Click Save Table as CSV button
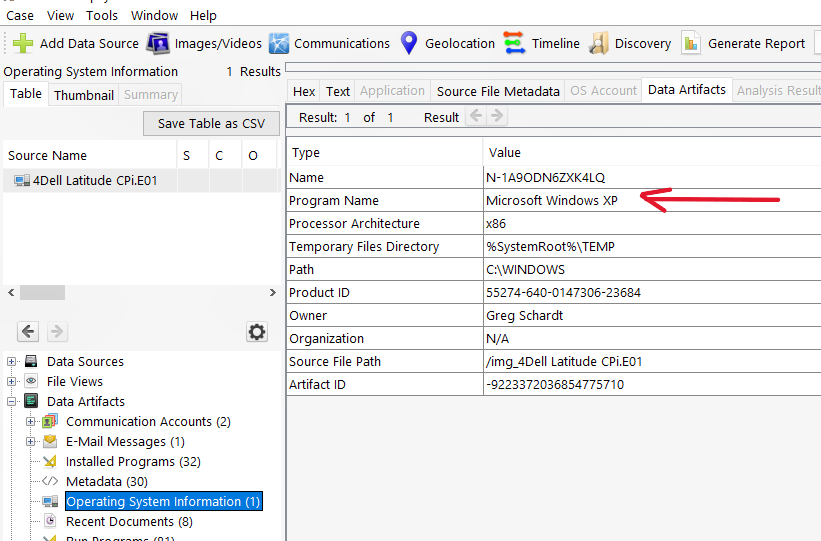 211,123
